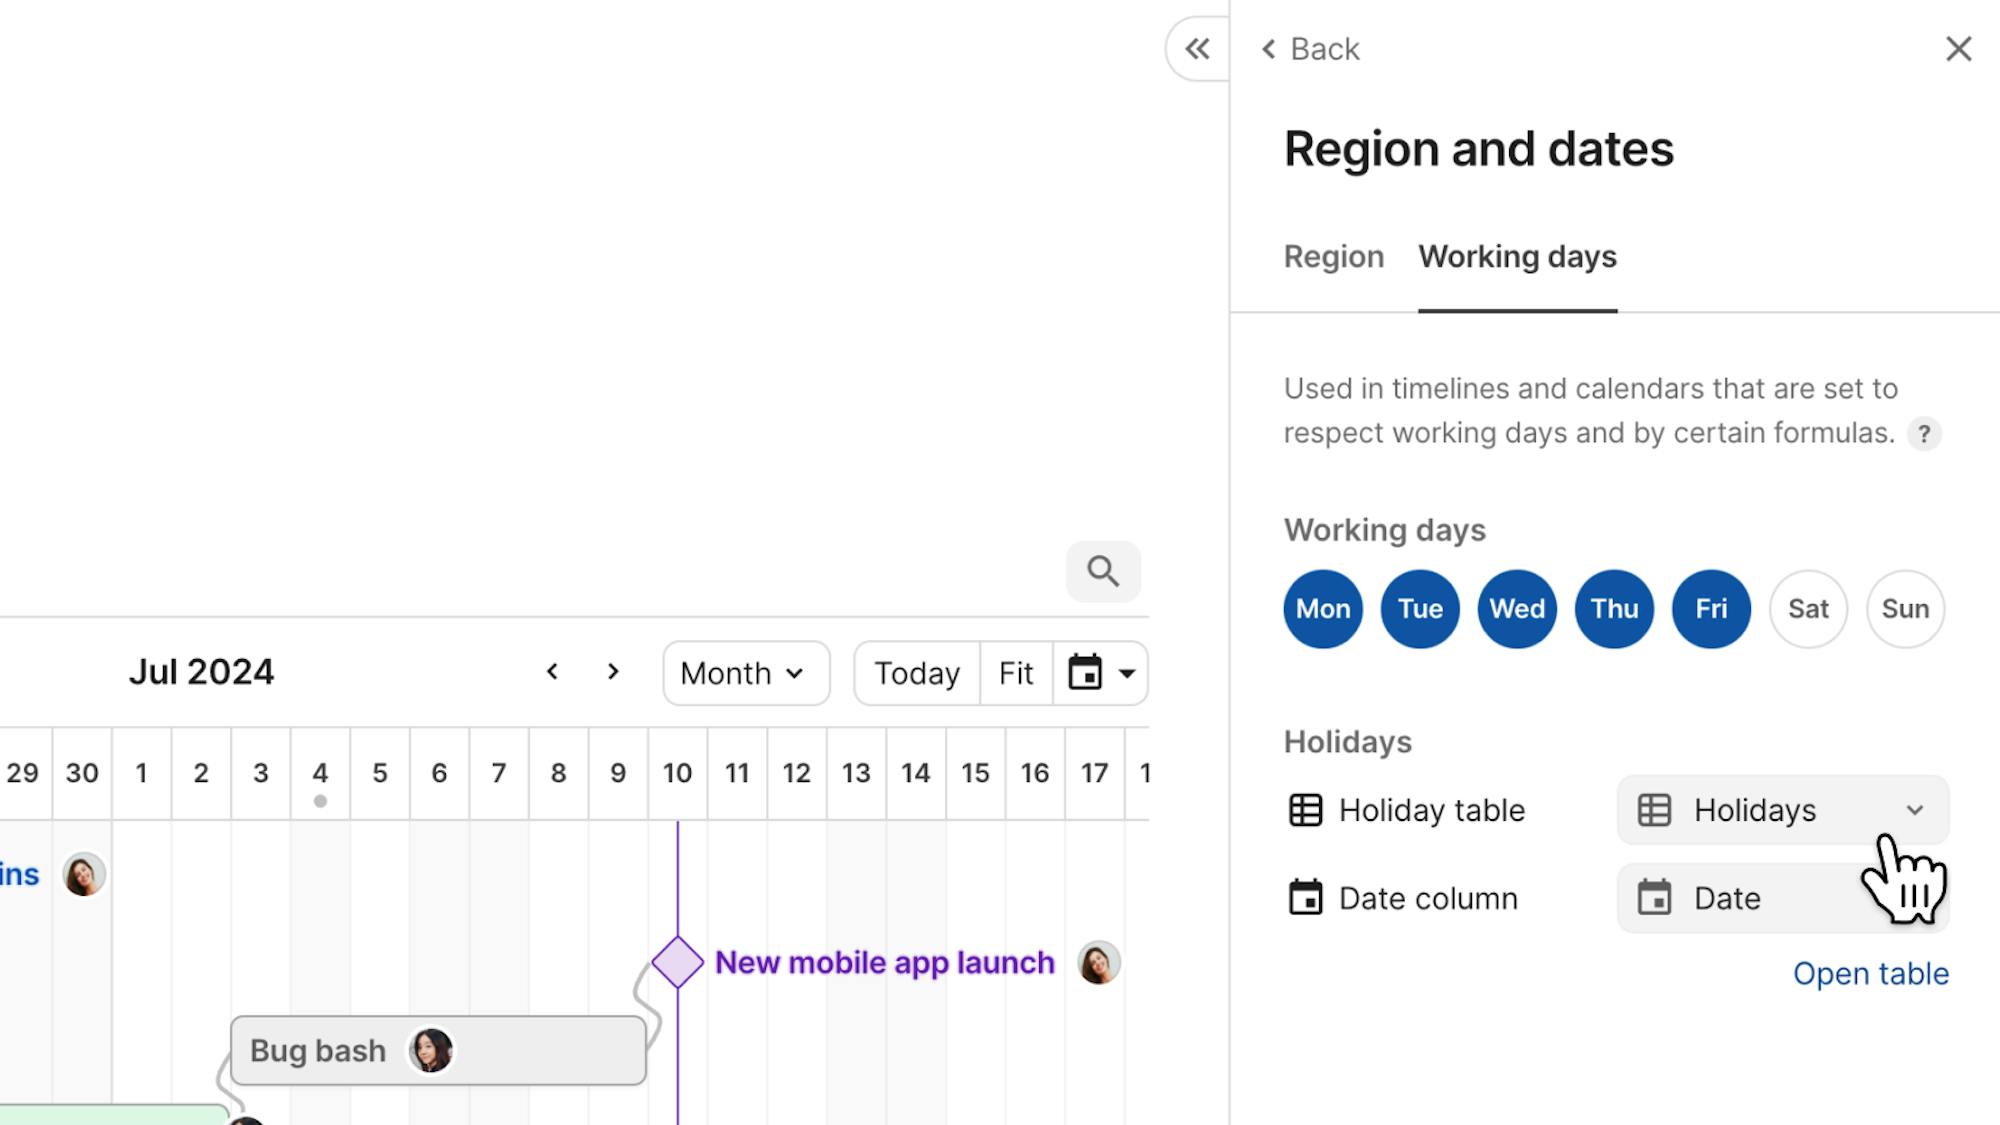
Task: Enable Sunday as a working day
Action: 1905,609
